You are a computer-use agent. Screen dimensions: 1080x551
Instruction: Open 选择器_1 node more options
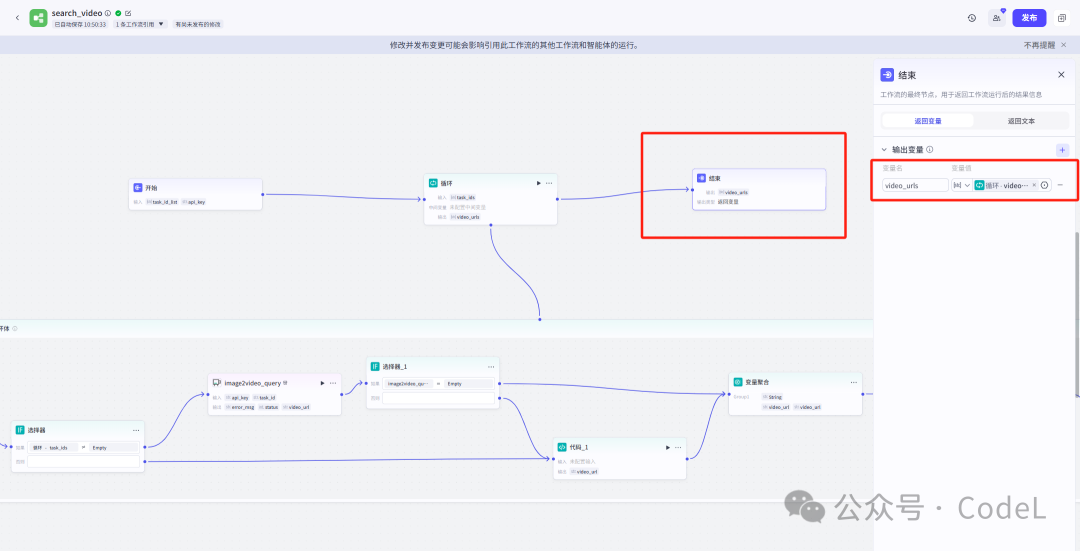pyautogui.click(x=491, y=366)
